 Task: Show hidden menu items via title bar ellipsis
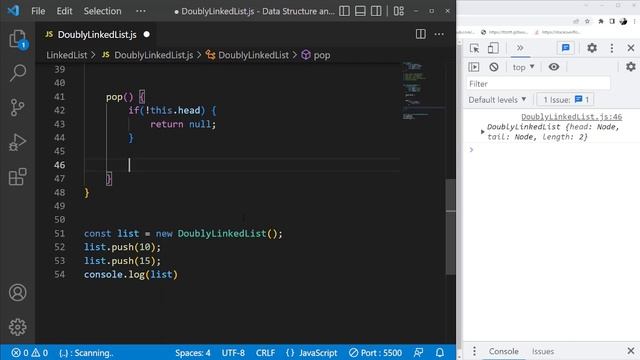click(x=141, y=11)
